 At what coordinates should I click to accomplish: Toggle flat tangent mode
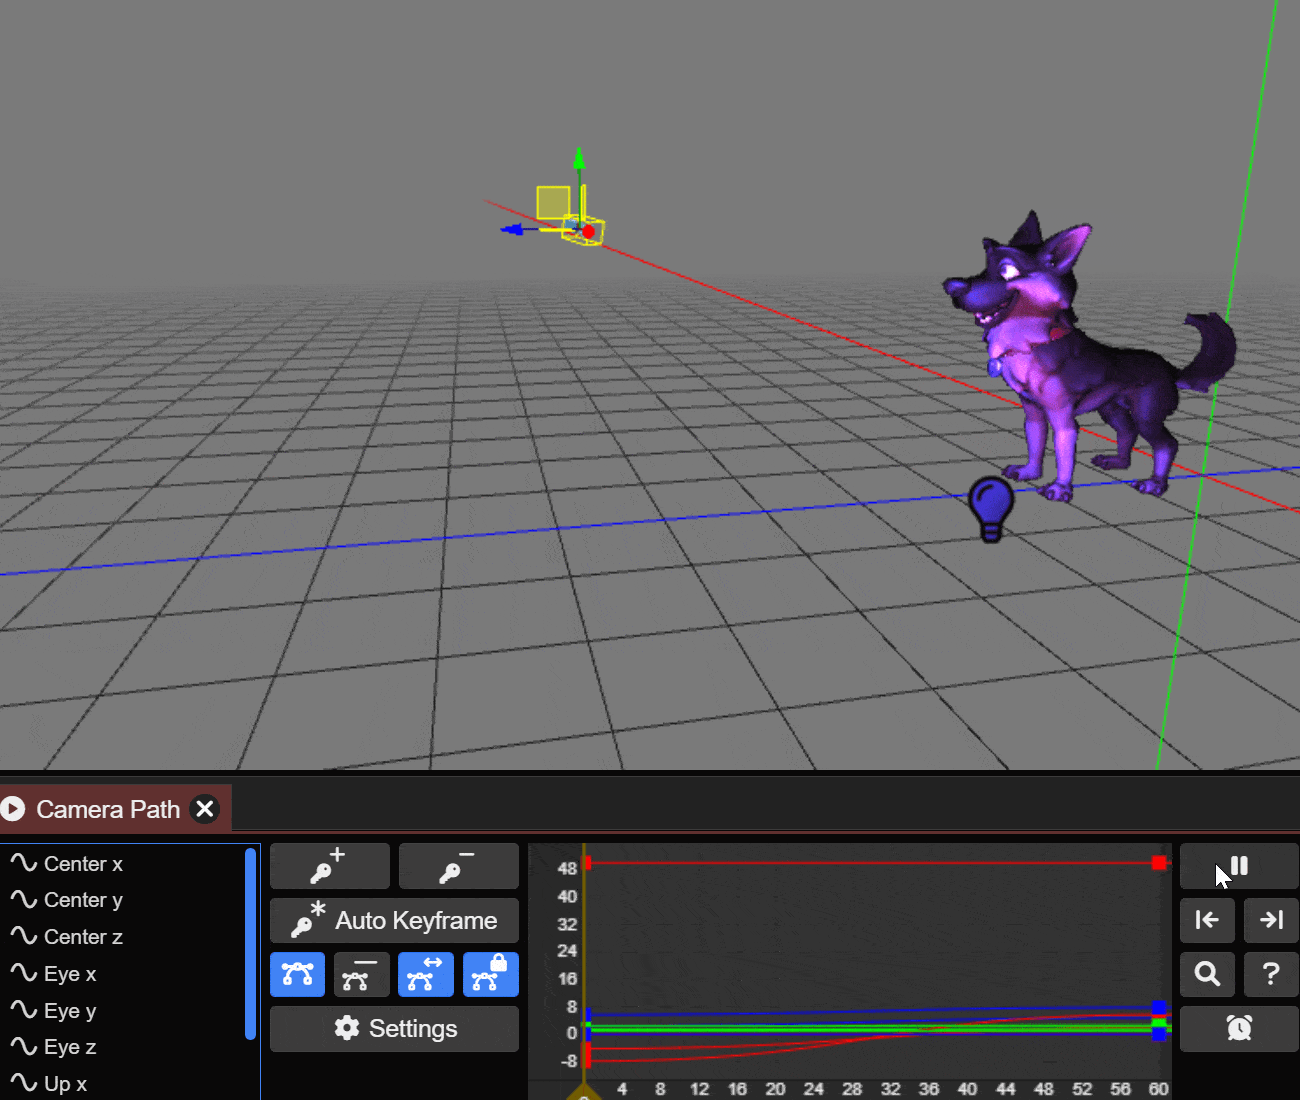(361, 974)
